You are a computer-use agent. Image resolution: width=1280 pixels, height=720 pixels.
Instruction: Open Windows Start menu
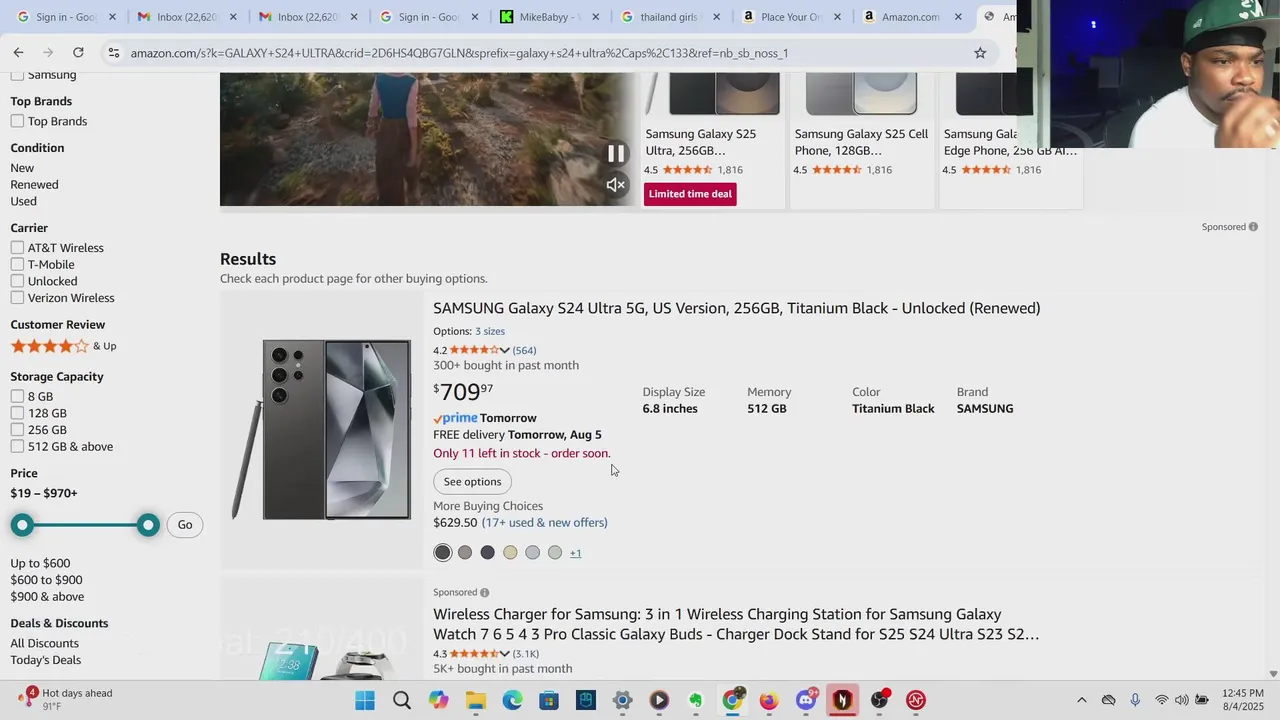tap(365, 700)
